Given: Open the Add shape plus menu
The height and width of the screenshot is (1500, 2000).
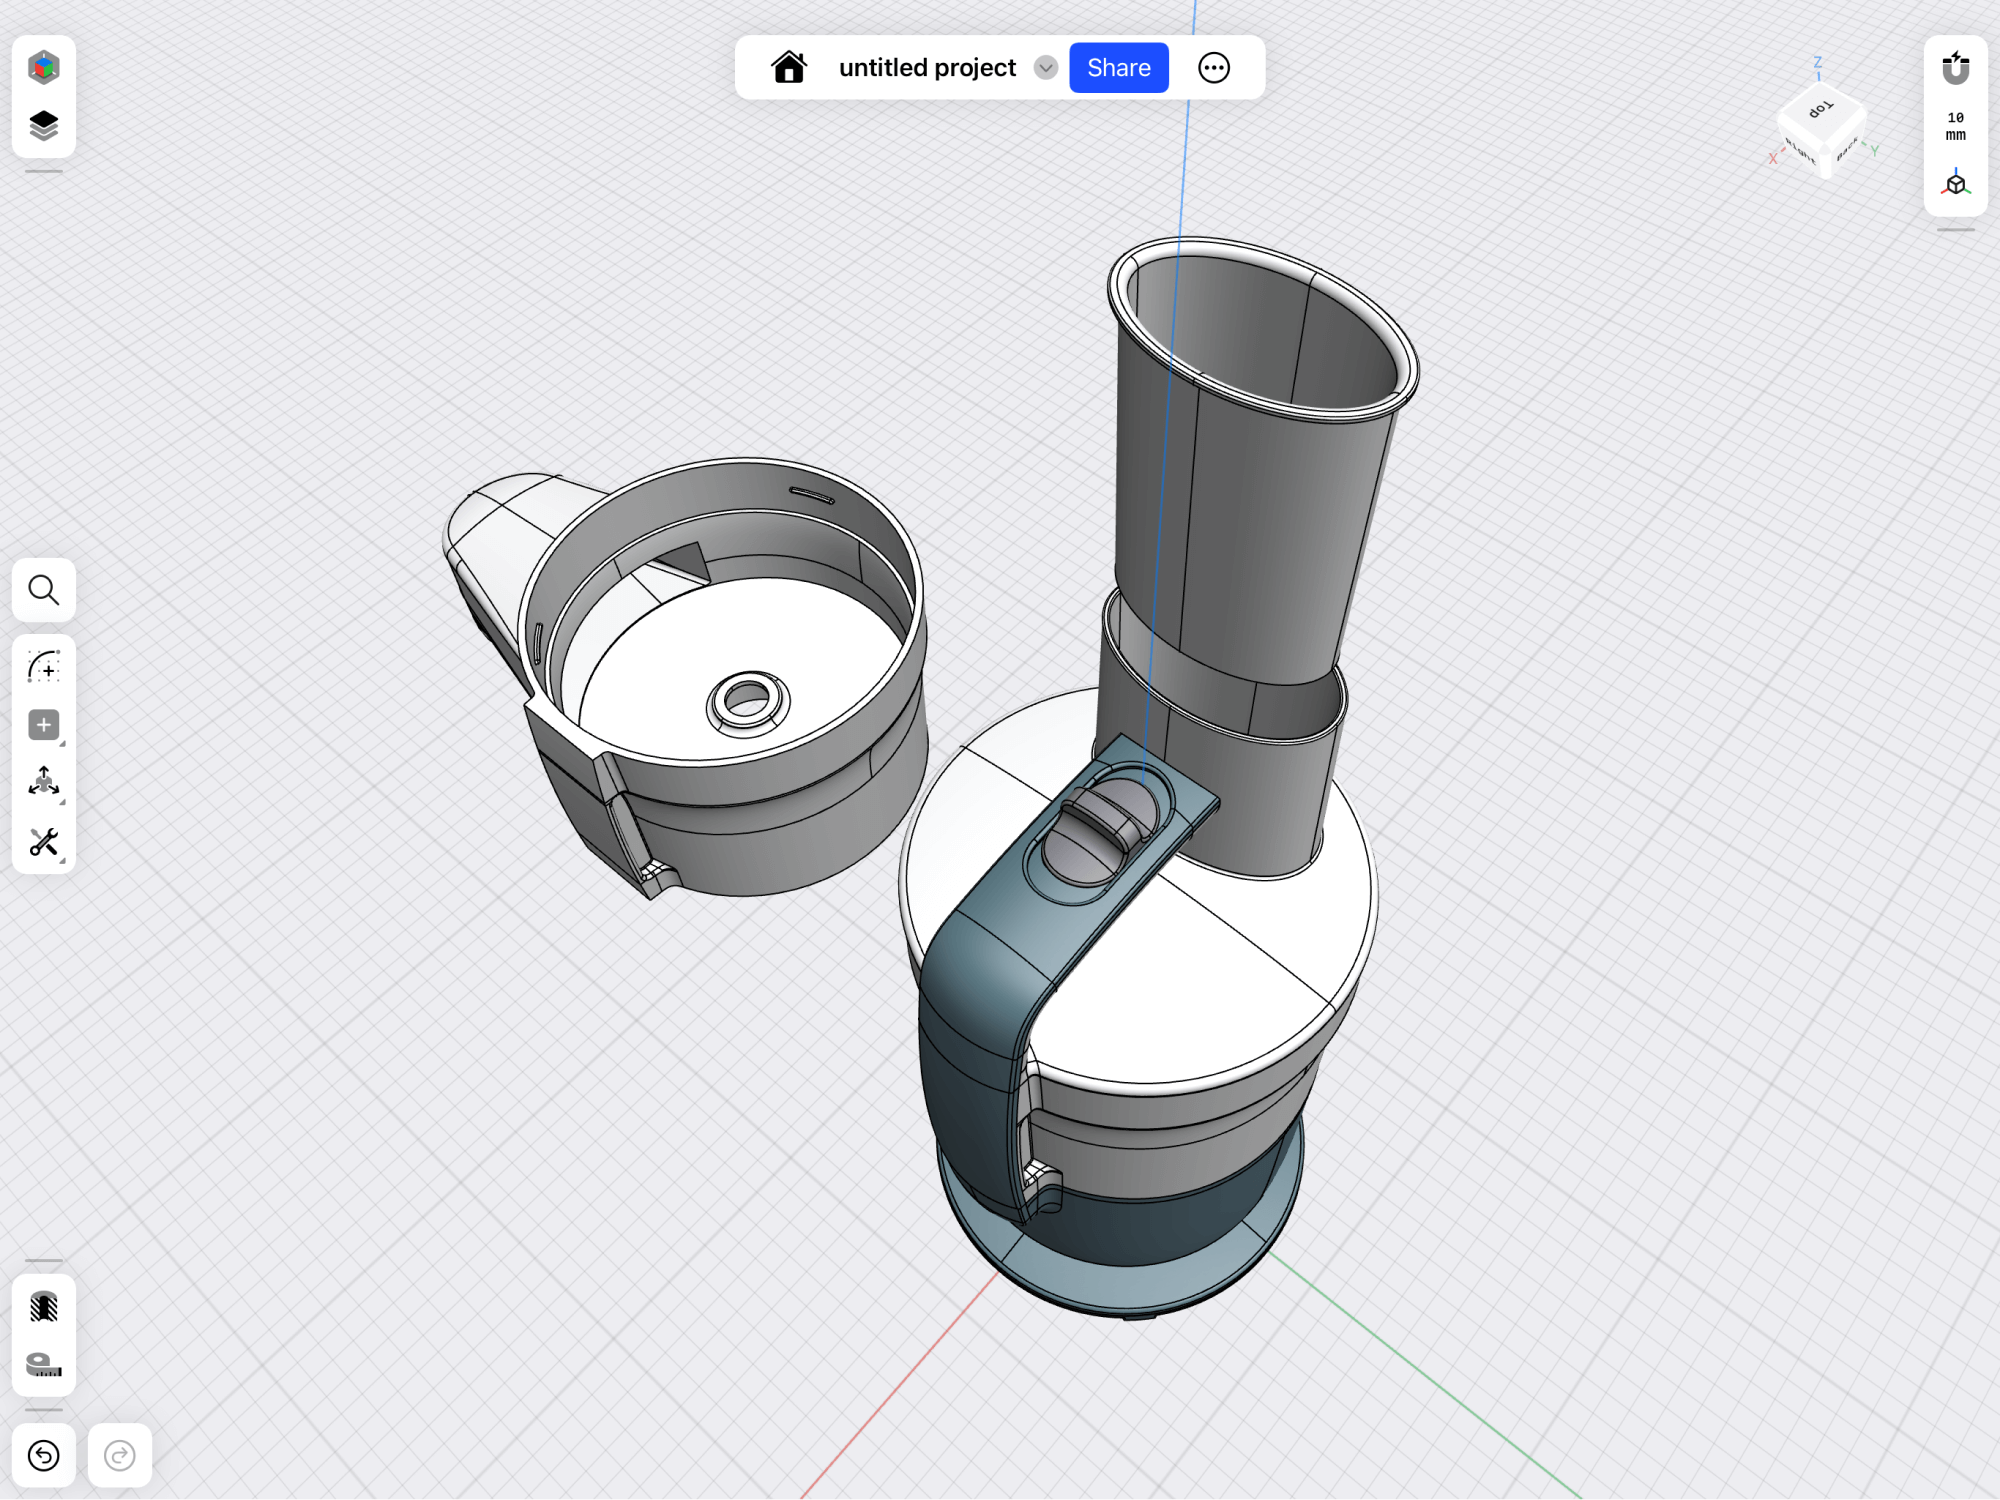Looking at the screenshot, I should point(43,725).
